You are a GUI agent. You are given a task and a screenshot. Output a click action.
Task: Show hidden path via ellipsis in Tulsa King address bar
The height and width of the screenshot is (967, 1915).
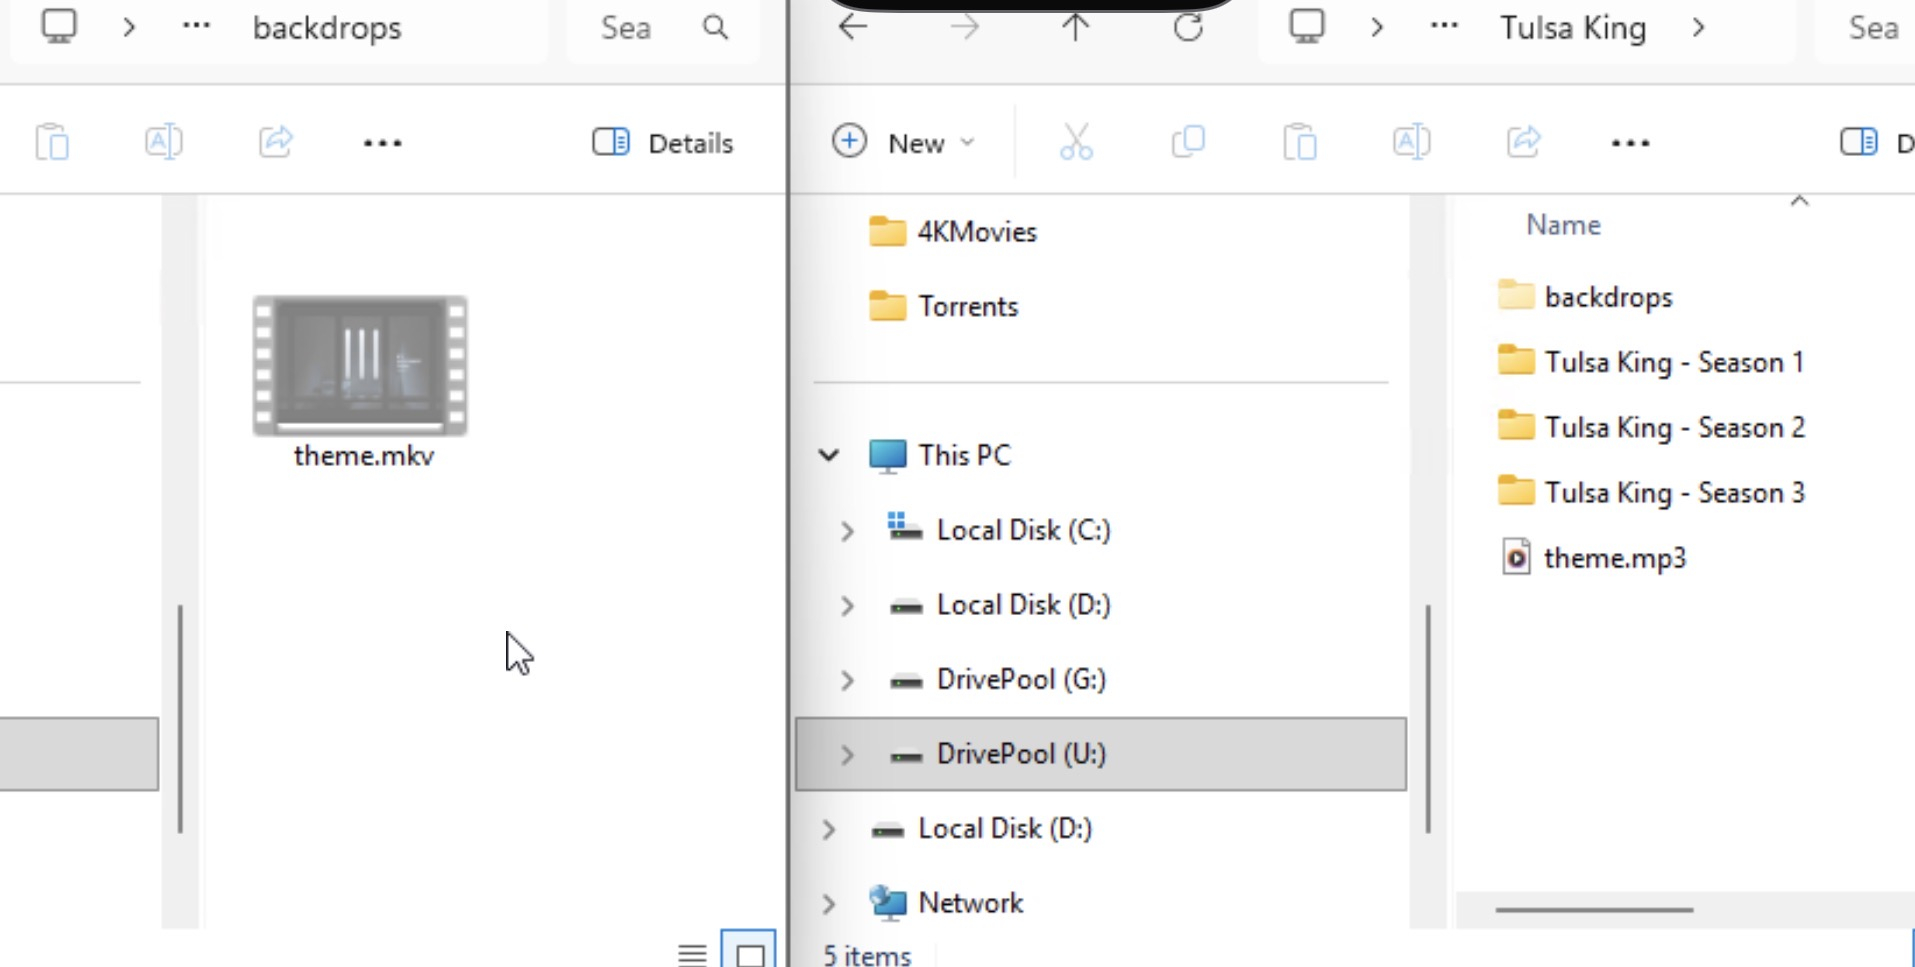click(1444, 26)
